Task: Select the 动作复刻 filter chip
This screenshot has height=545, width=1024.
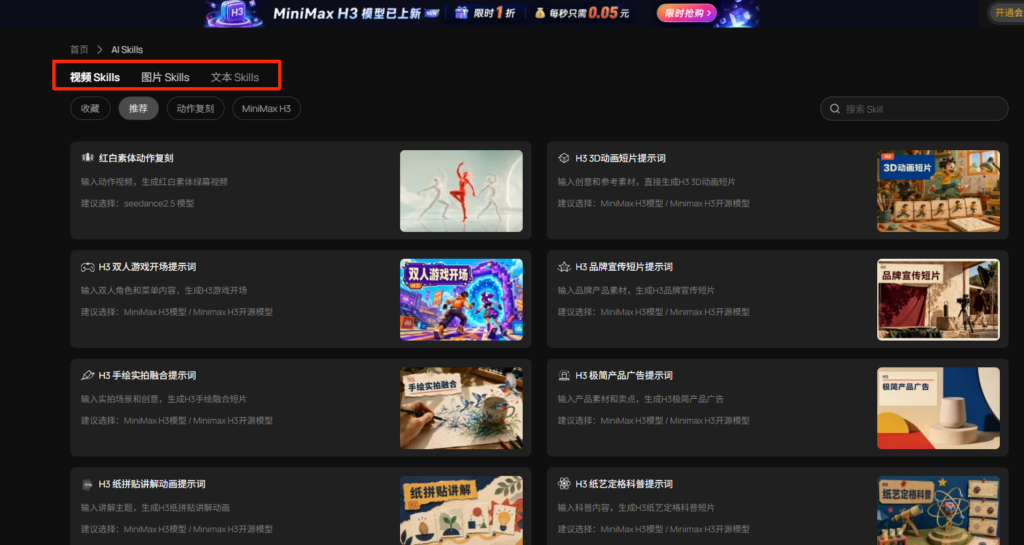Action: coord(195,108)
